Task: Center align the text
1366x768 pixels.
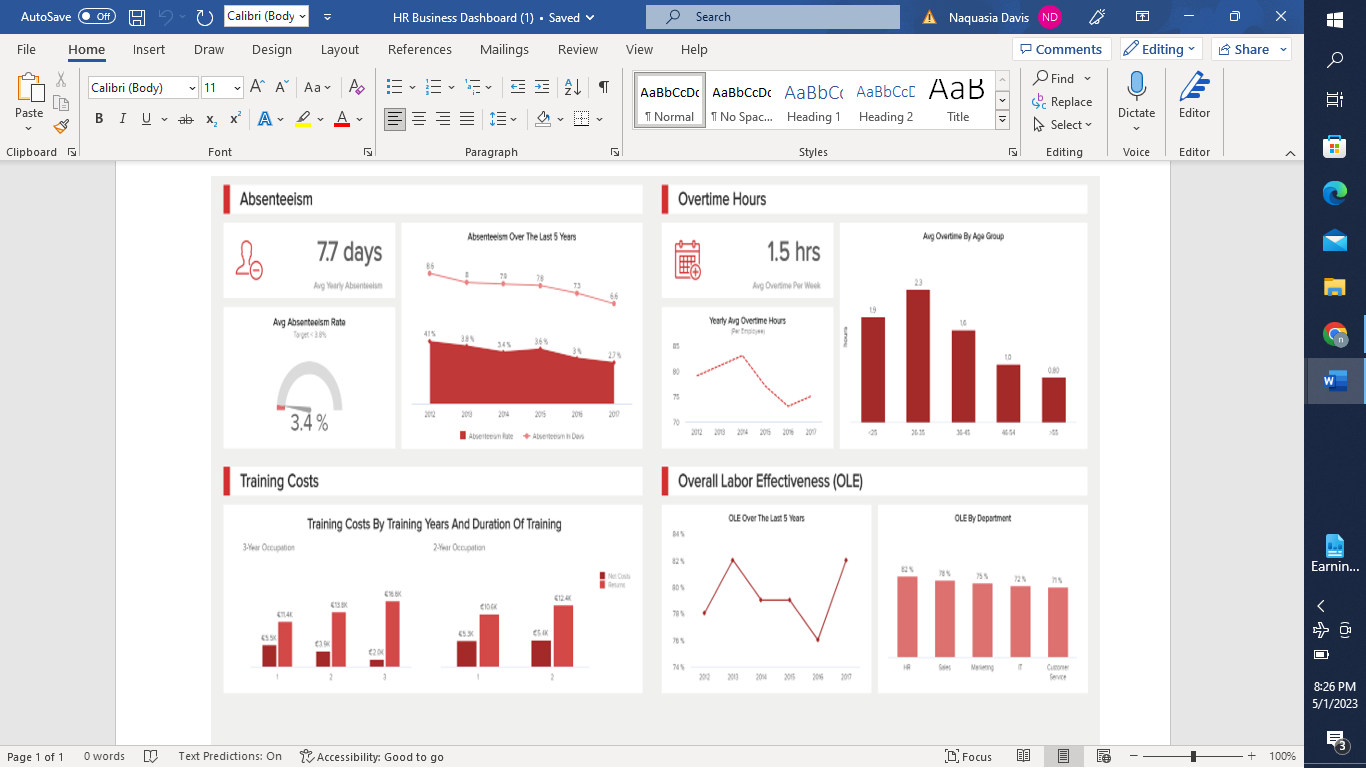Action: click(419, 119)
